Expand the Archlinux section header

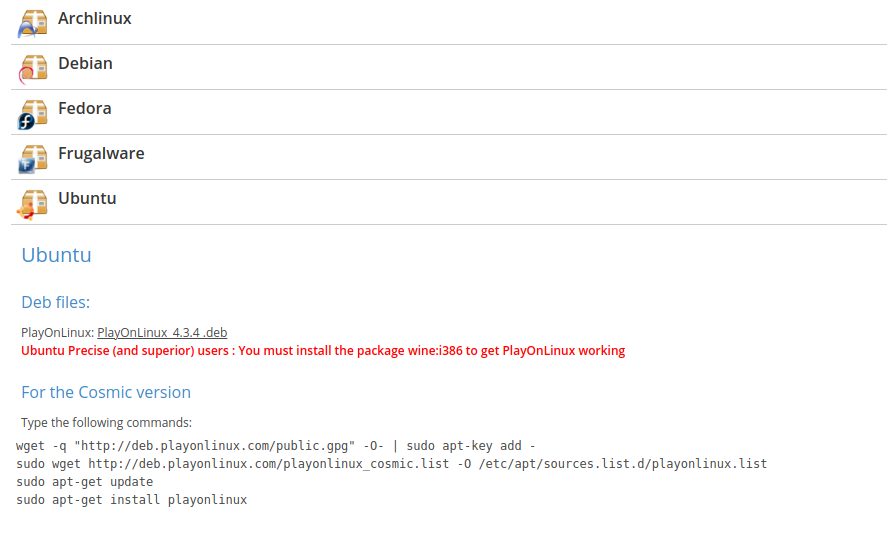coord(95,19)
